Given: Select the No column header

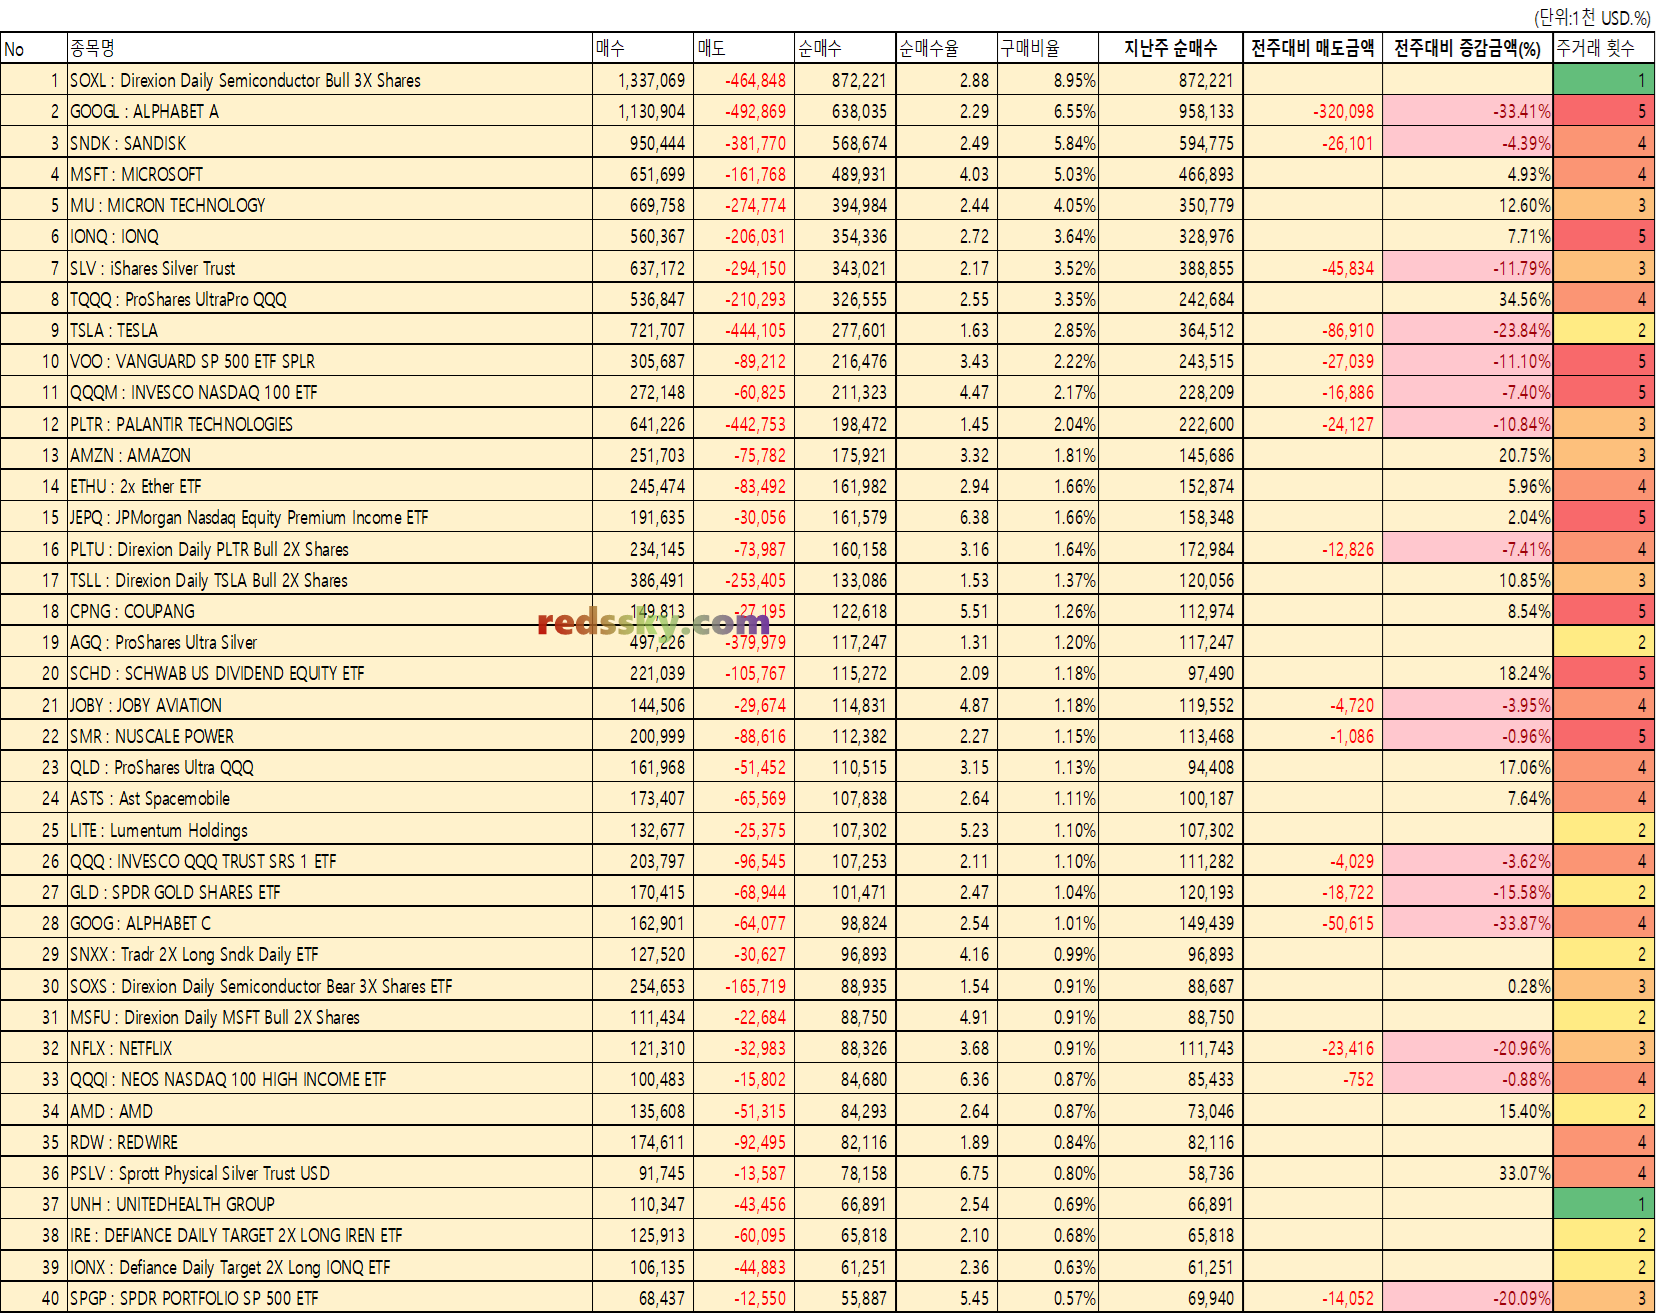Looking at the screenshot, I should click(x=34, y=48).
